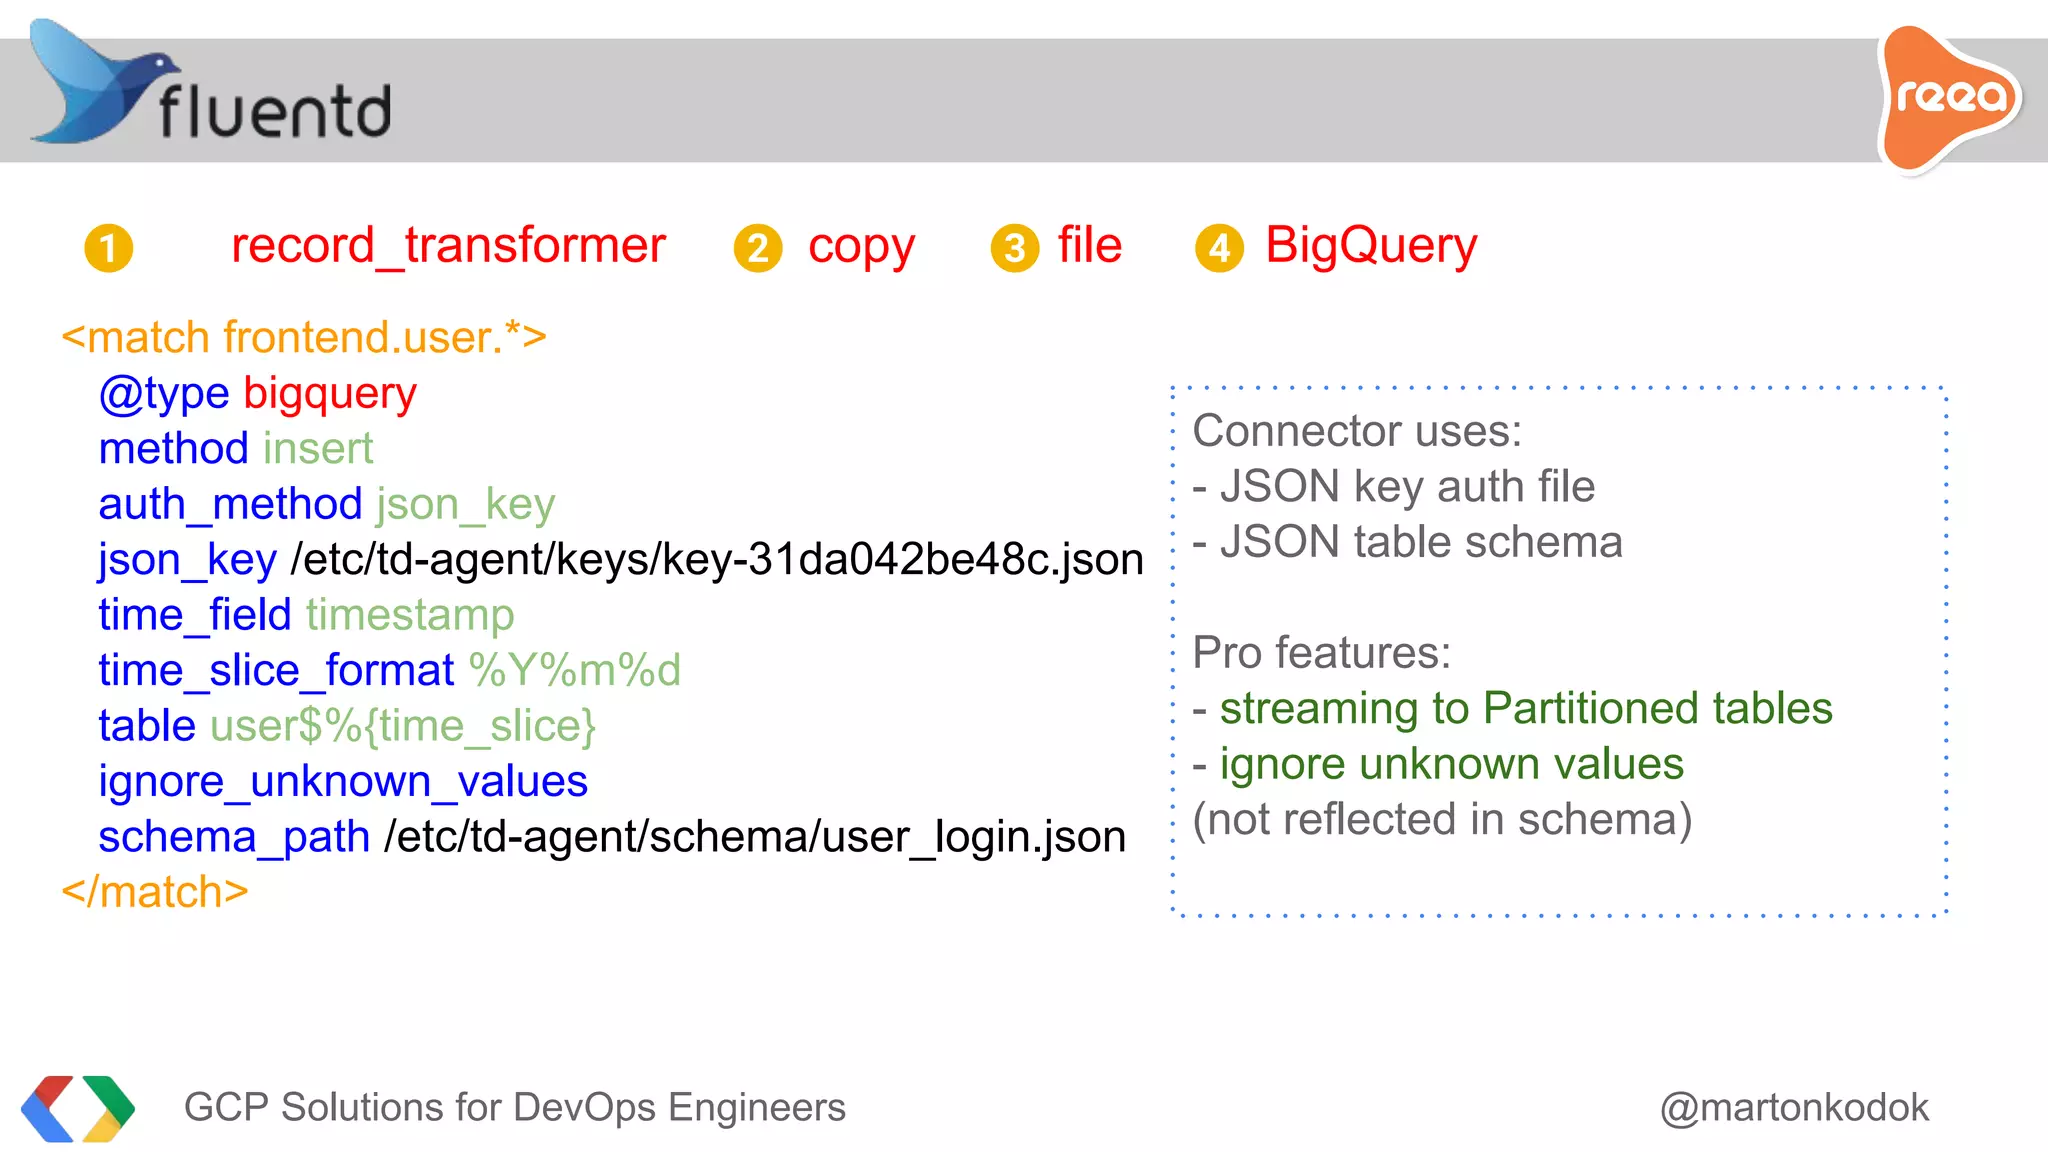Click the Connector uses heading
The image size is (2048, 1152).
tap(1357, 431)
